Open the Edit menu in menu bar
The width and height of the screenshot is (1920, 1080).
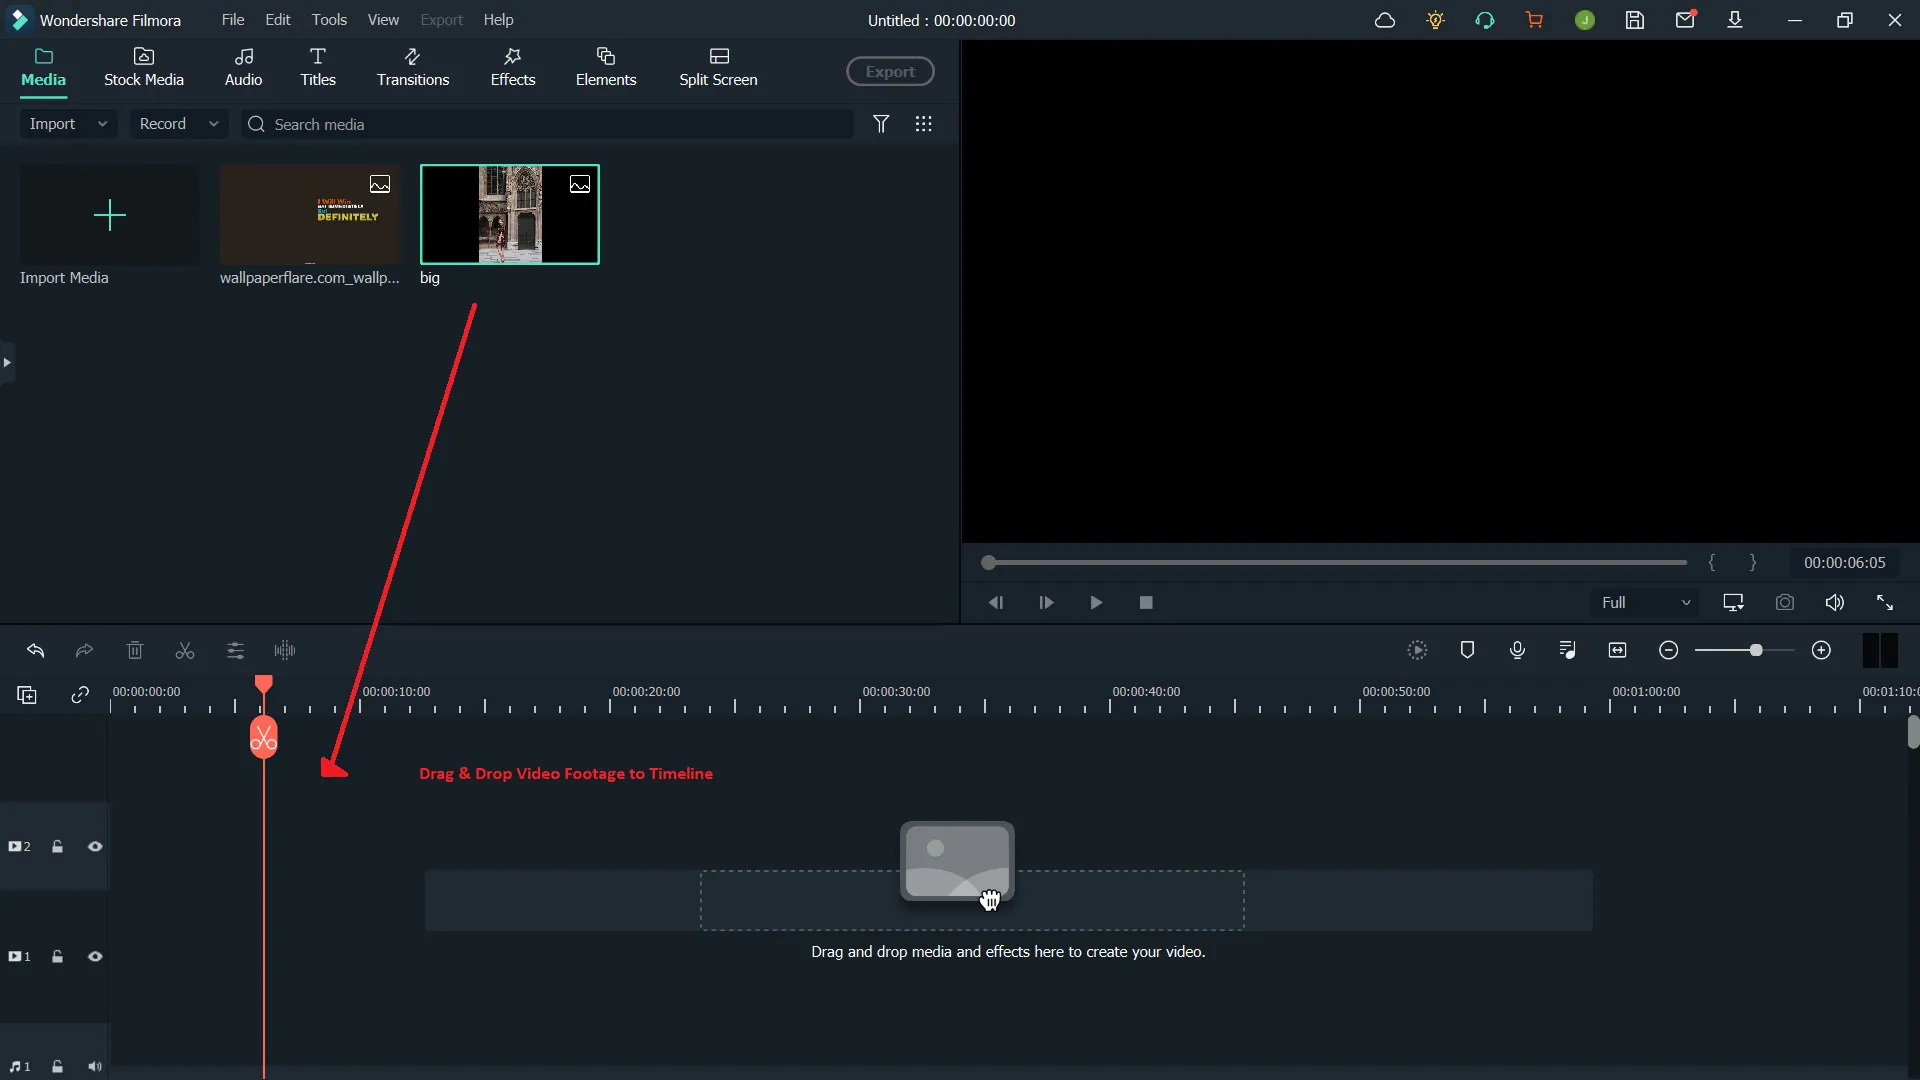[x=277, y=18]
